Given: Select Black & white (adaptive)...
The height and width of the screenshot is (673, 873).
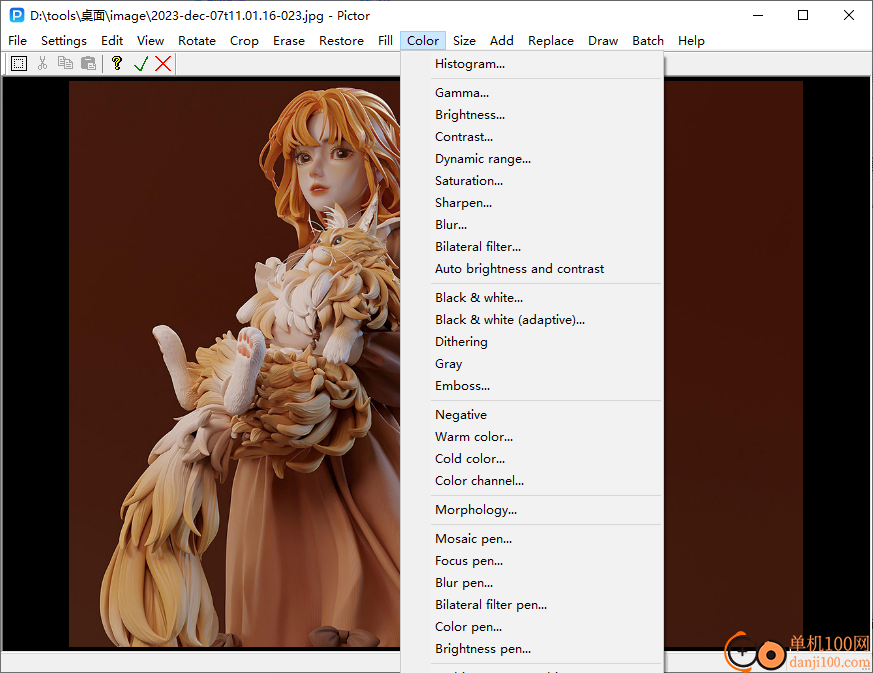Looking at the screenshot, I should pos(532,320).
